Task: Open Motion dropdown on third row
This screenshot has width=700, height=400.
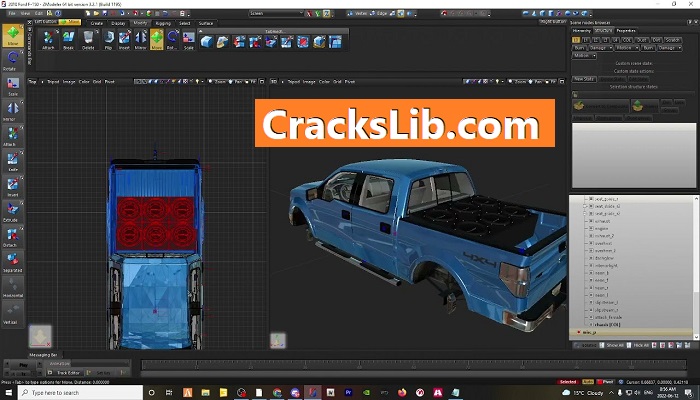Action: [584, 55]
